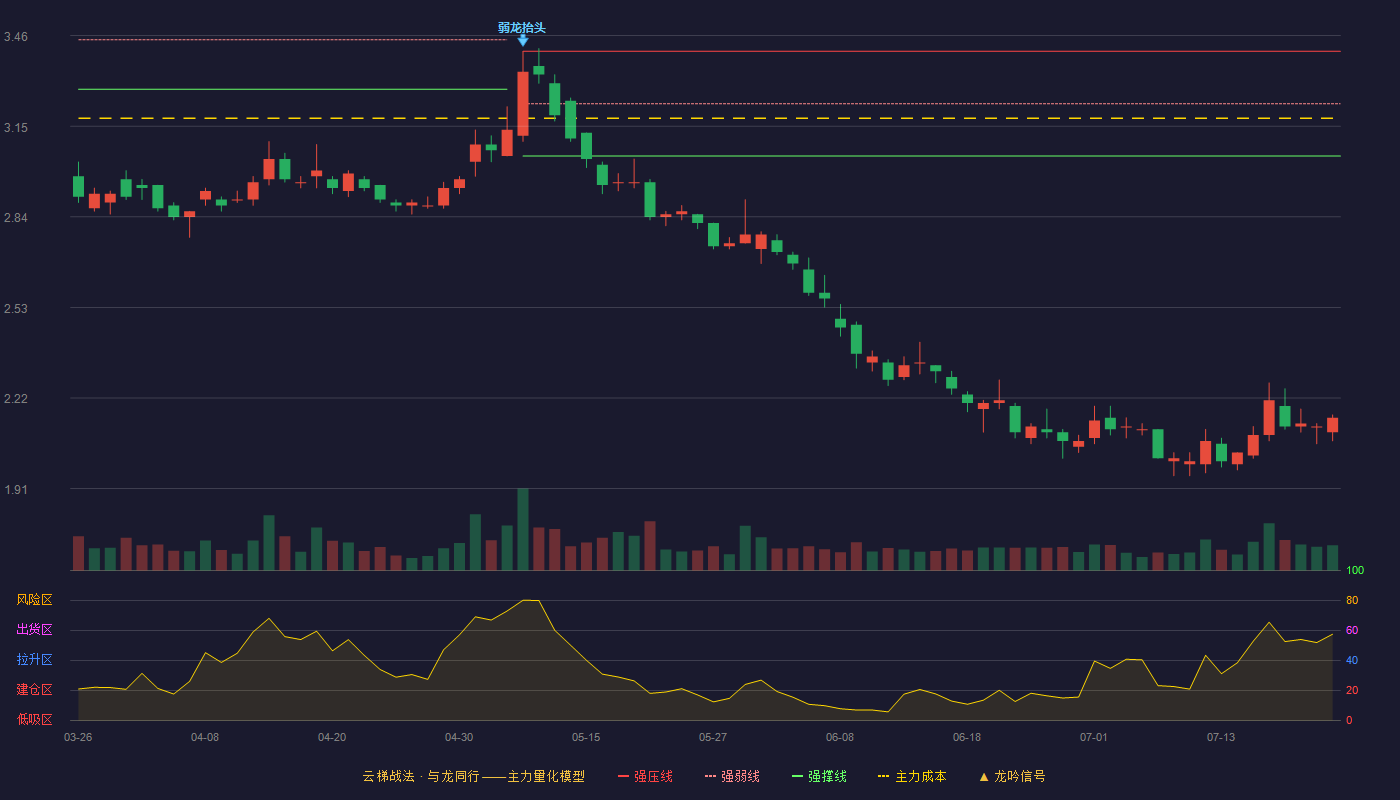Toggle the 强弱线 legend entry

point(732,776)
